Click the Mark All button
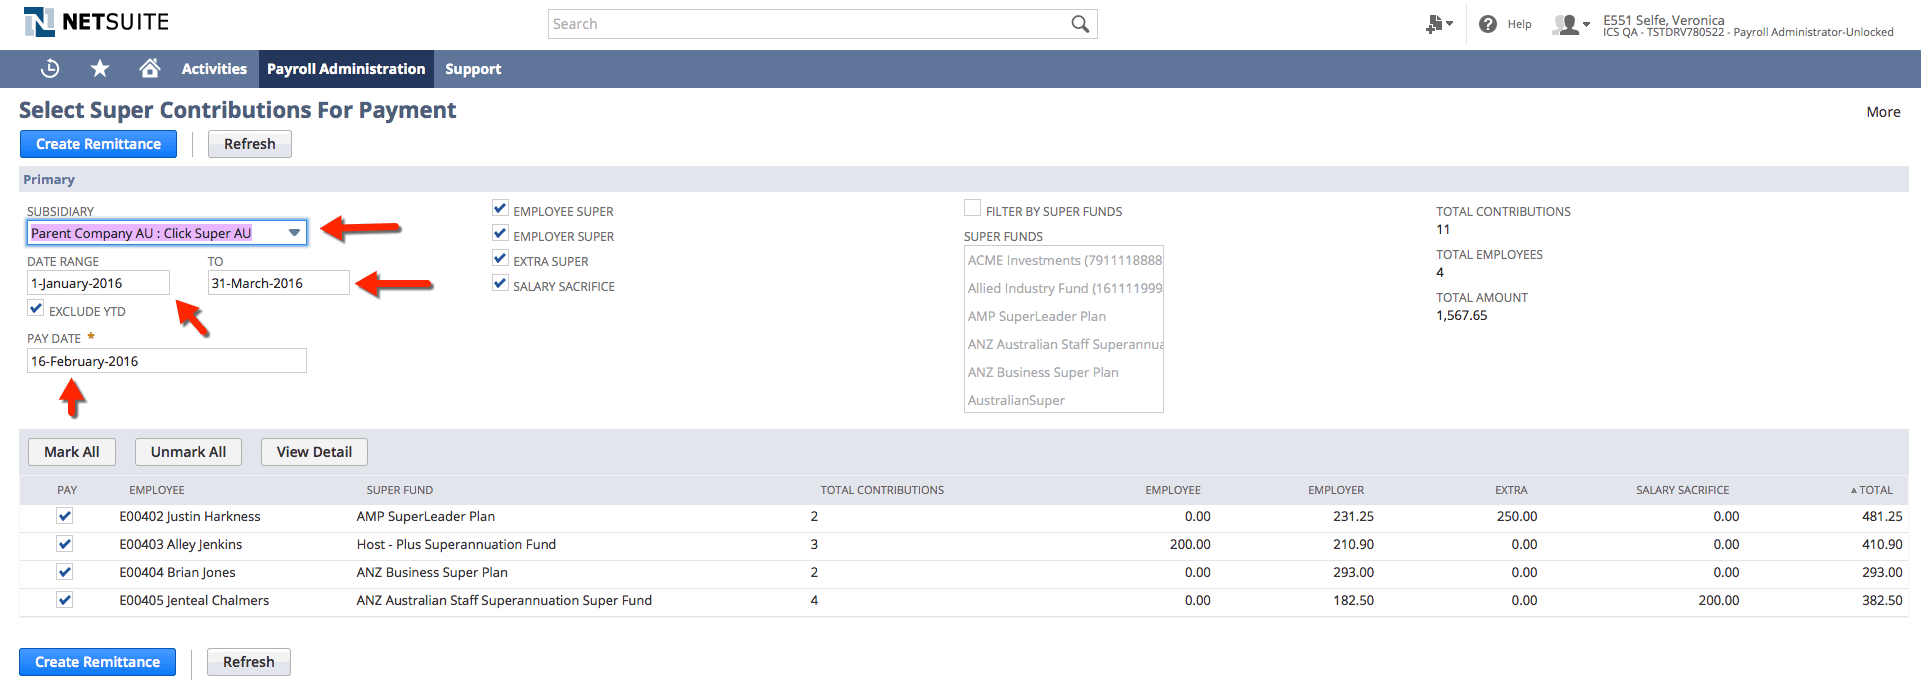The height and width of the screenshot is (681, 1921). pyautogui.click(x=72, y=452)
